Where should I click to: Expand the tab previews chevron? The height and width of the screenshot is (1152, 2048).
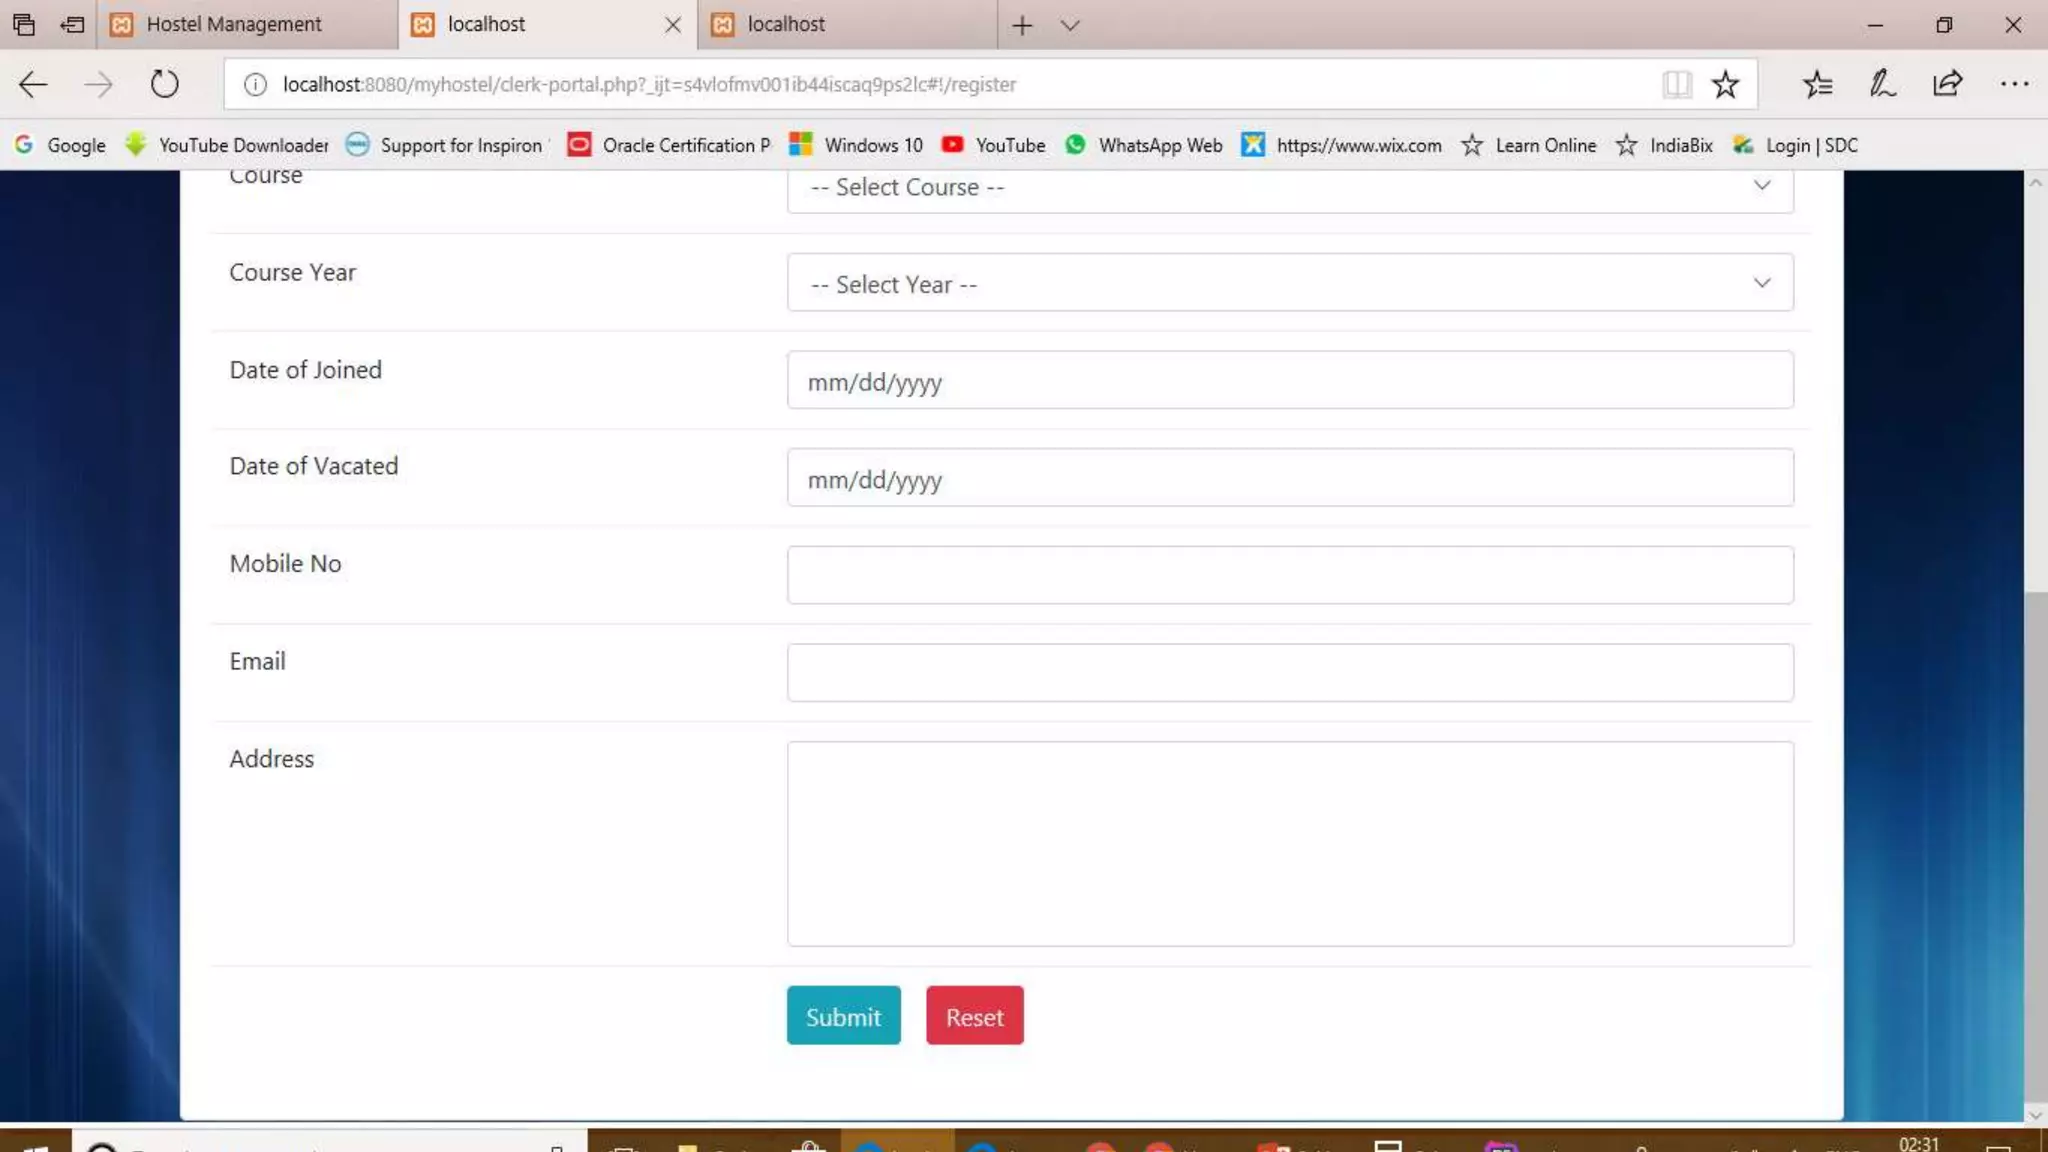tap(1070, 25)
